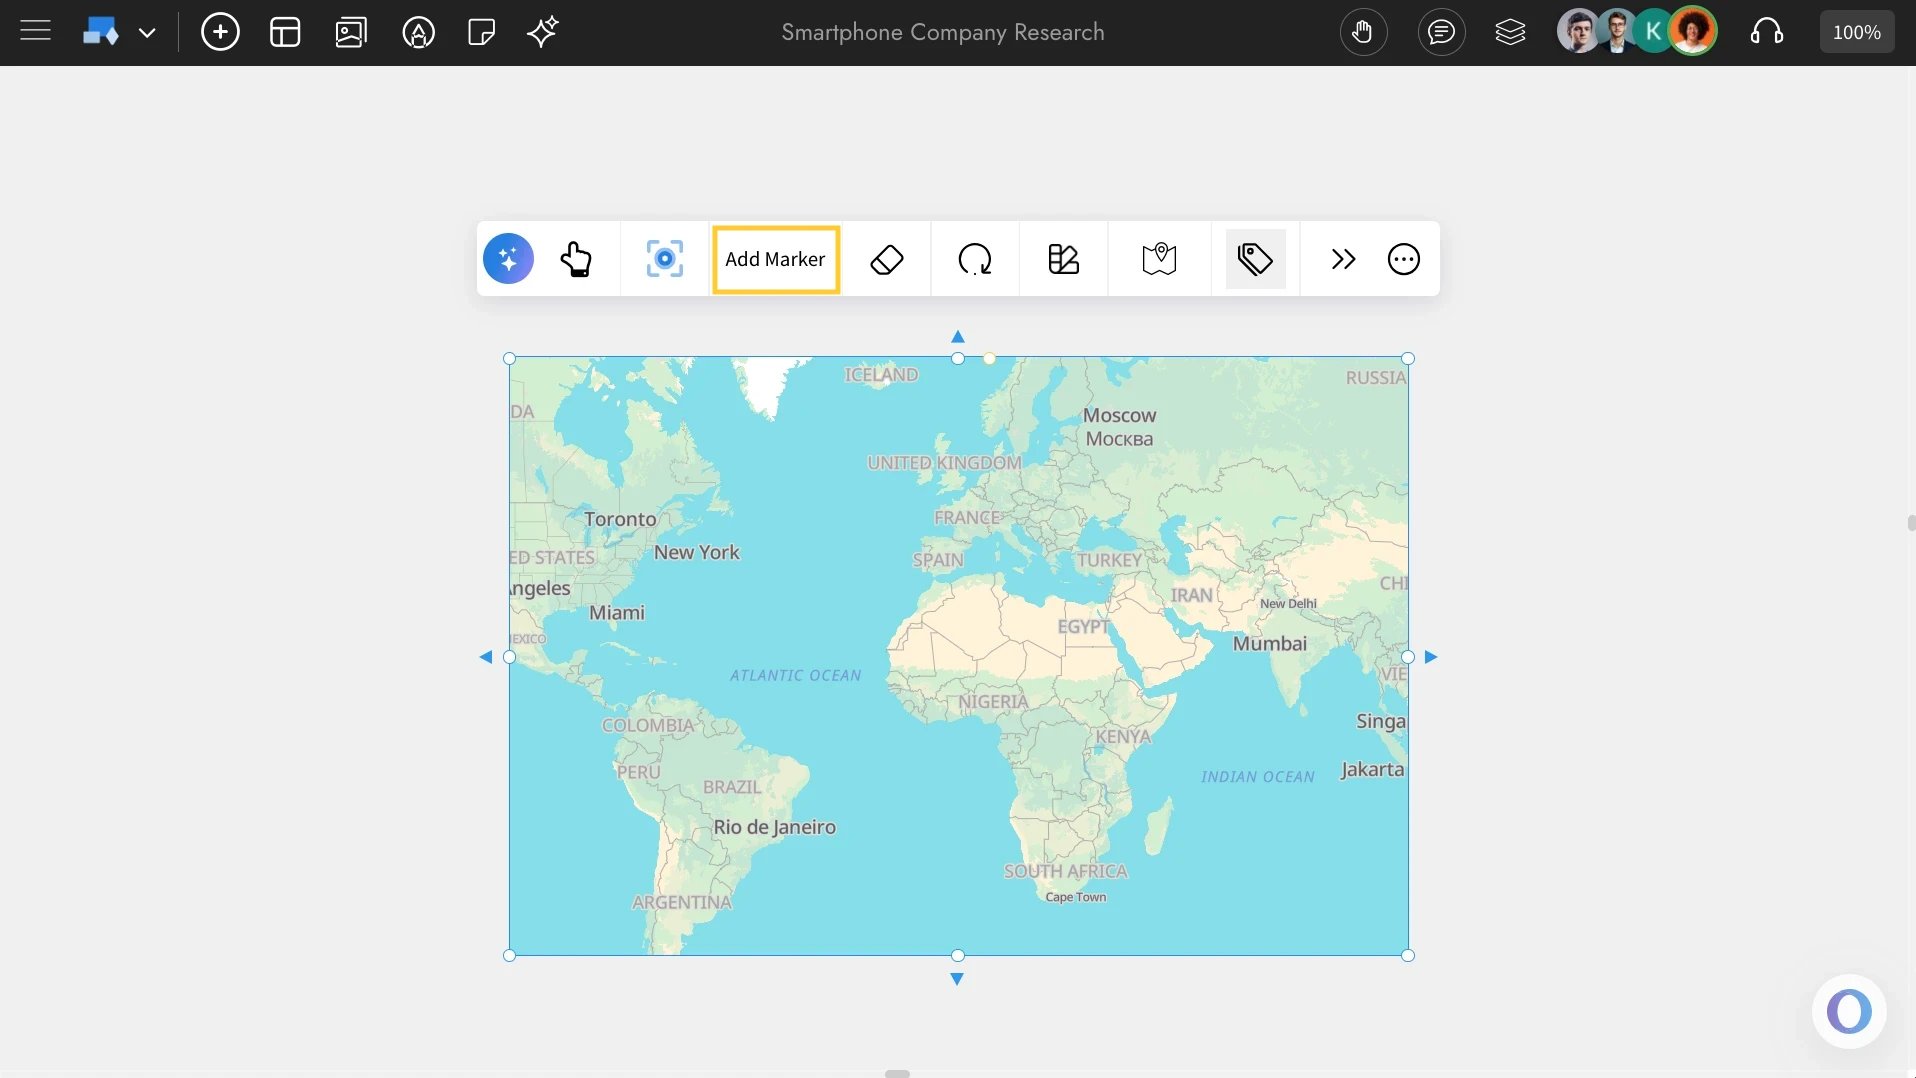Open the hamburger main menu

[x=35, y=30]
